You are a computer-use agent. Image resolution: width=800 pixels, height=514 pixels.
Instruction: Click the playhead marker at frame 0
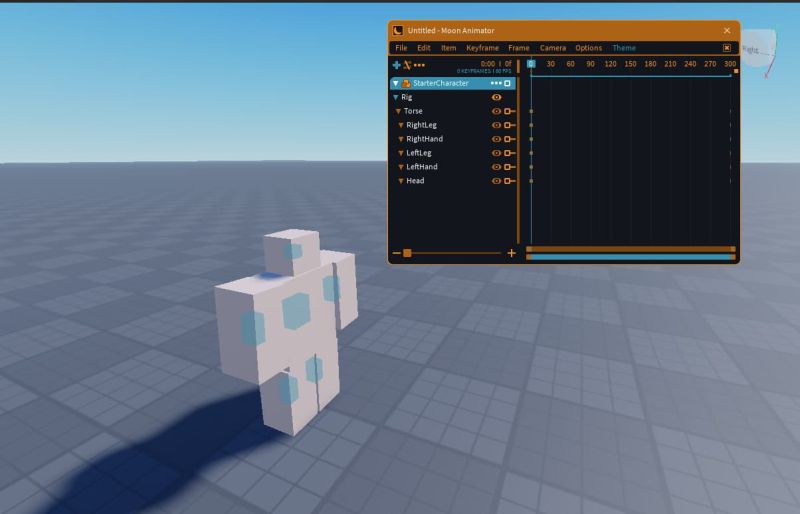[x=531, y=64]
